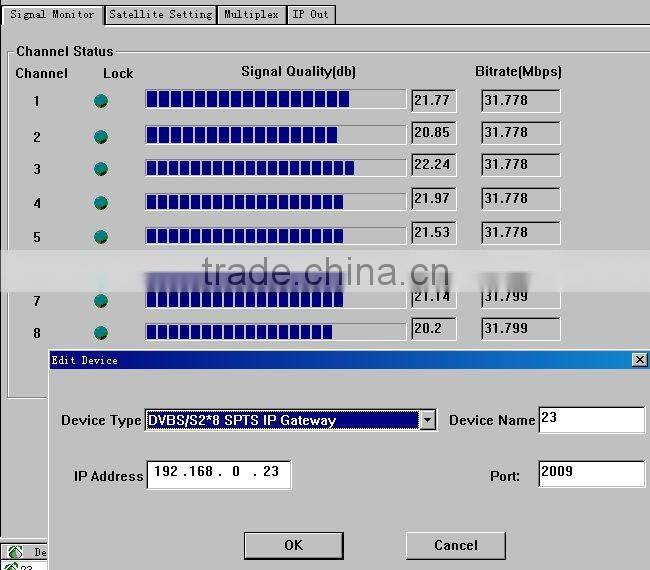Select signal quality value 20.2
The height and width of the screenshot is (570, 650).
(x=434, y=329)
